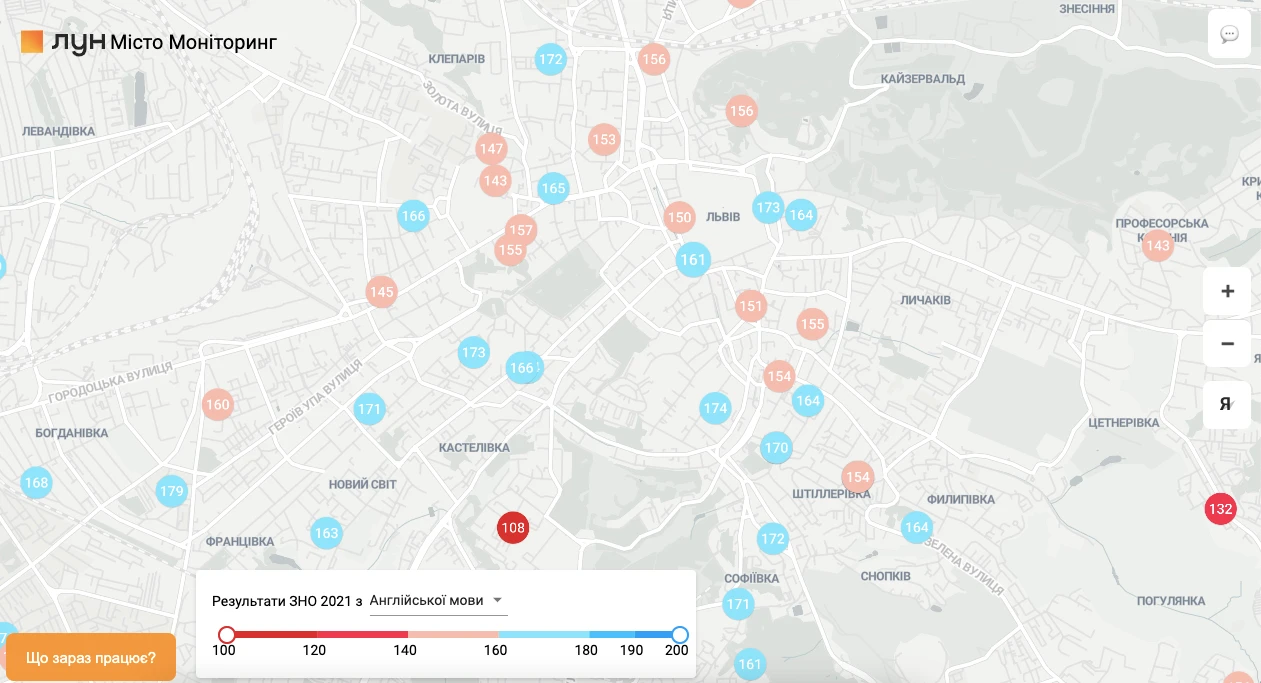1261x683 pixels.
Task: Click the 145 marker on the map
Action: (x=381, y=292)
